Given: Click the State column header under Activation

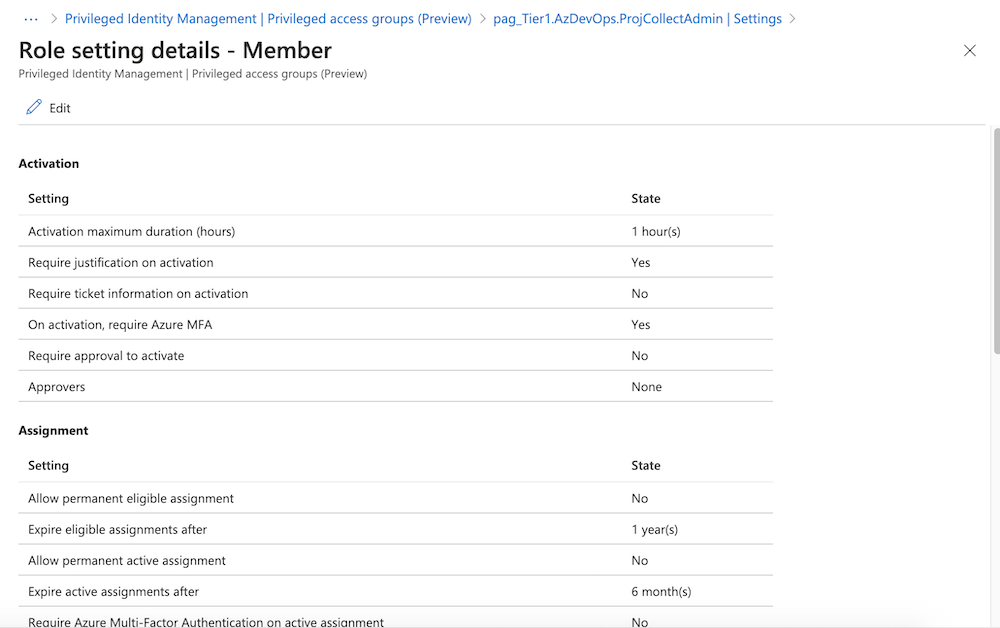Looking at the screenshot, I should tap(646, 198).
